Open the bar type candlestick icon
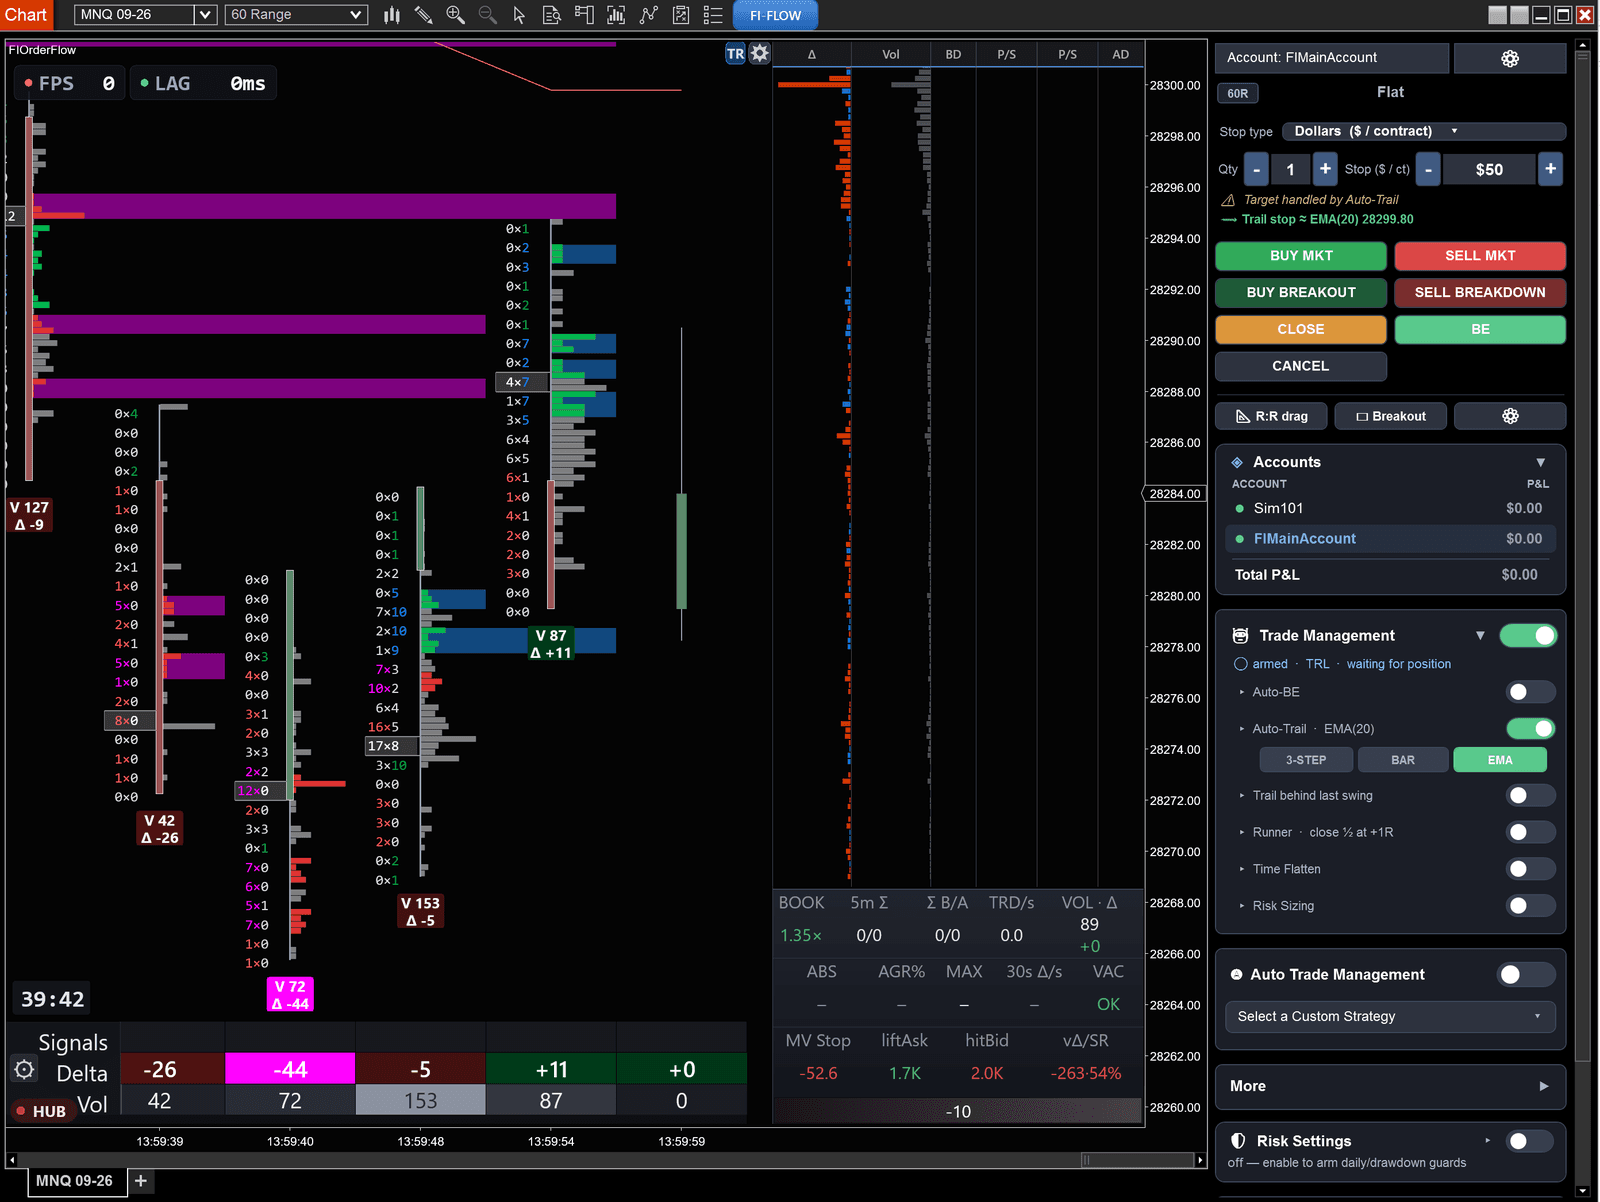 coord(392,14)
